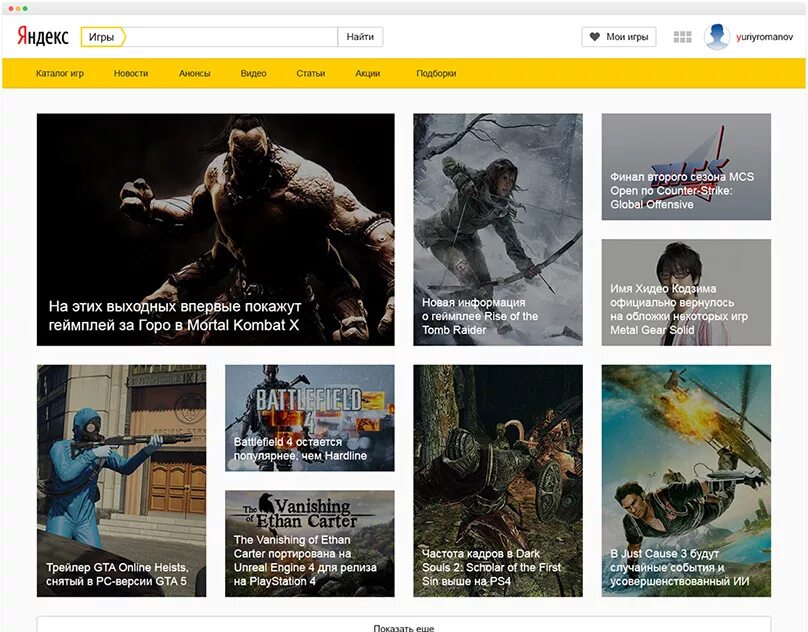Open the services grid icon
808x632 pixels.
(682, 37)
